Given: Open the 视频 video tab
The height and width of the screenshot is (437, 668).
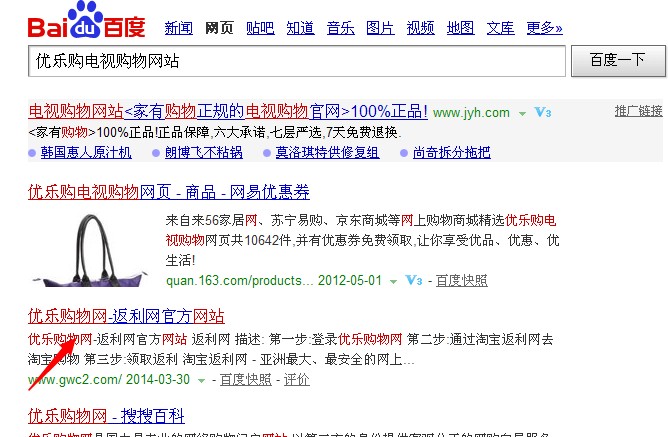Looking at the screenshot, I should pos(420,28).
